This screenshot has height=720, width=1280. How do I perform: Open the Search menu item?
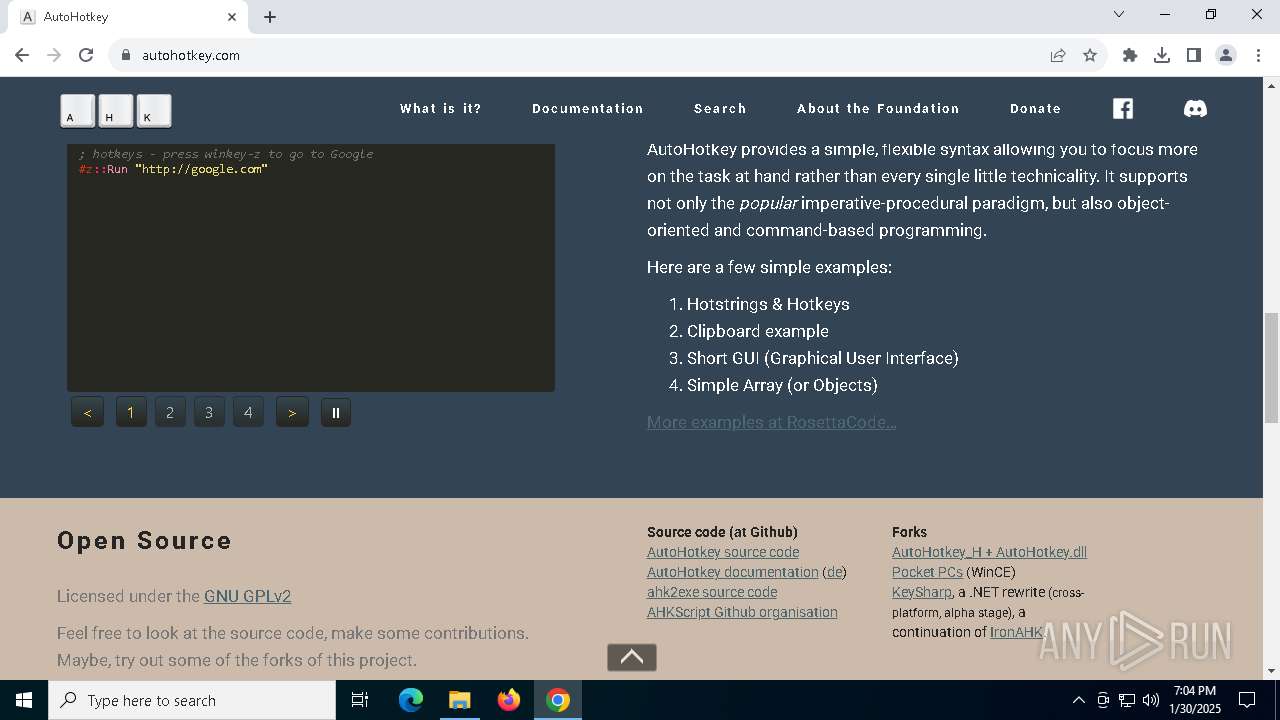(720, 108)
